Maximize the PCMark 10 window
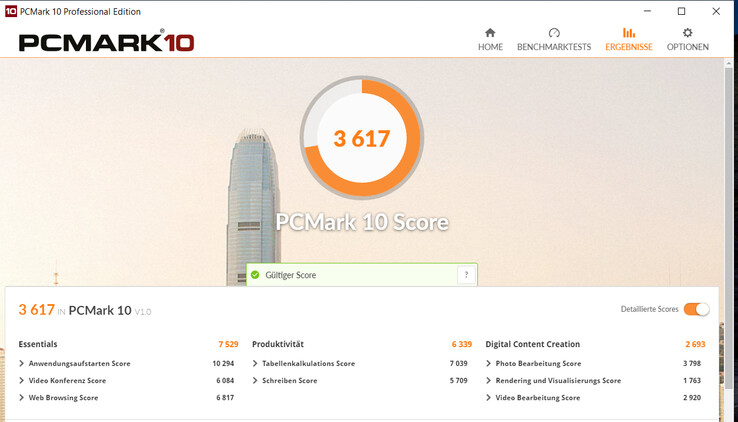This screenshot has width=738, height=422. [682, 11]
